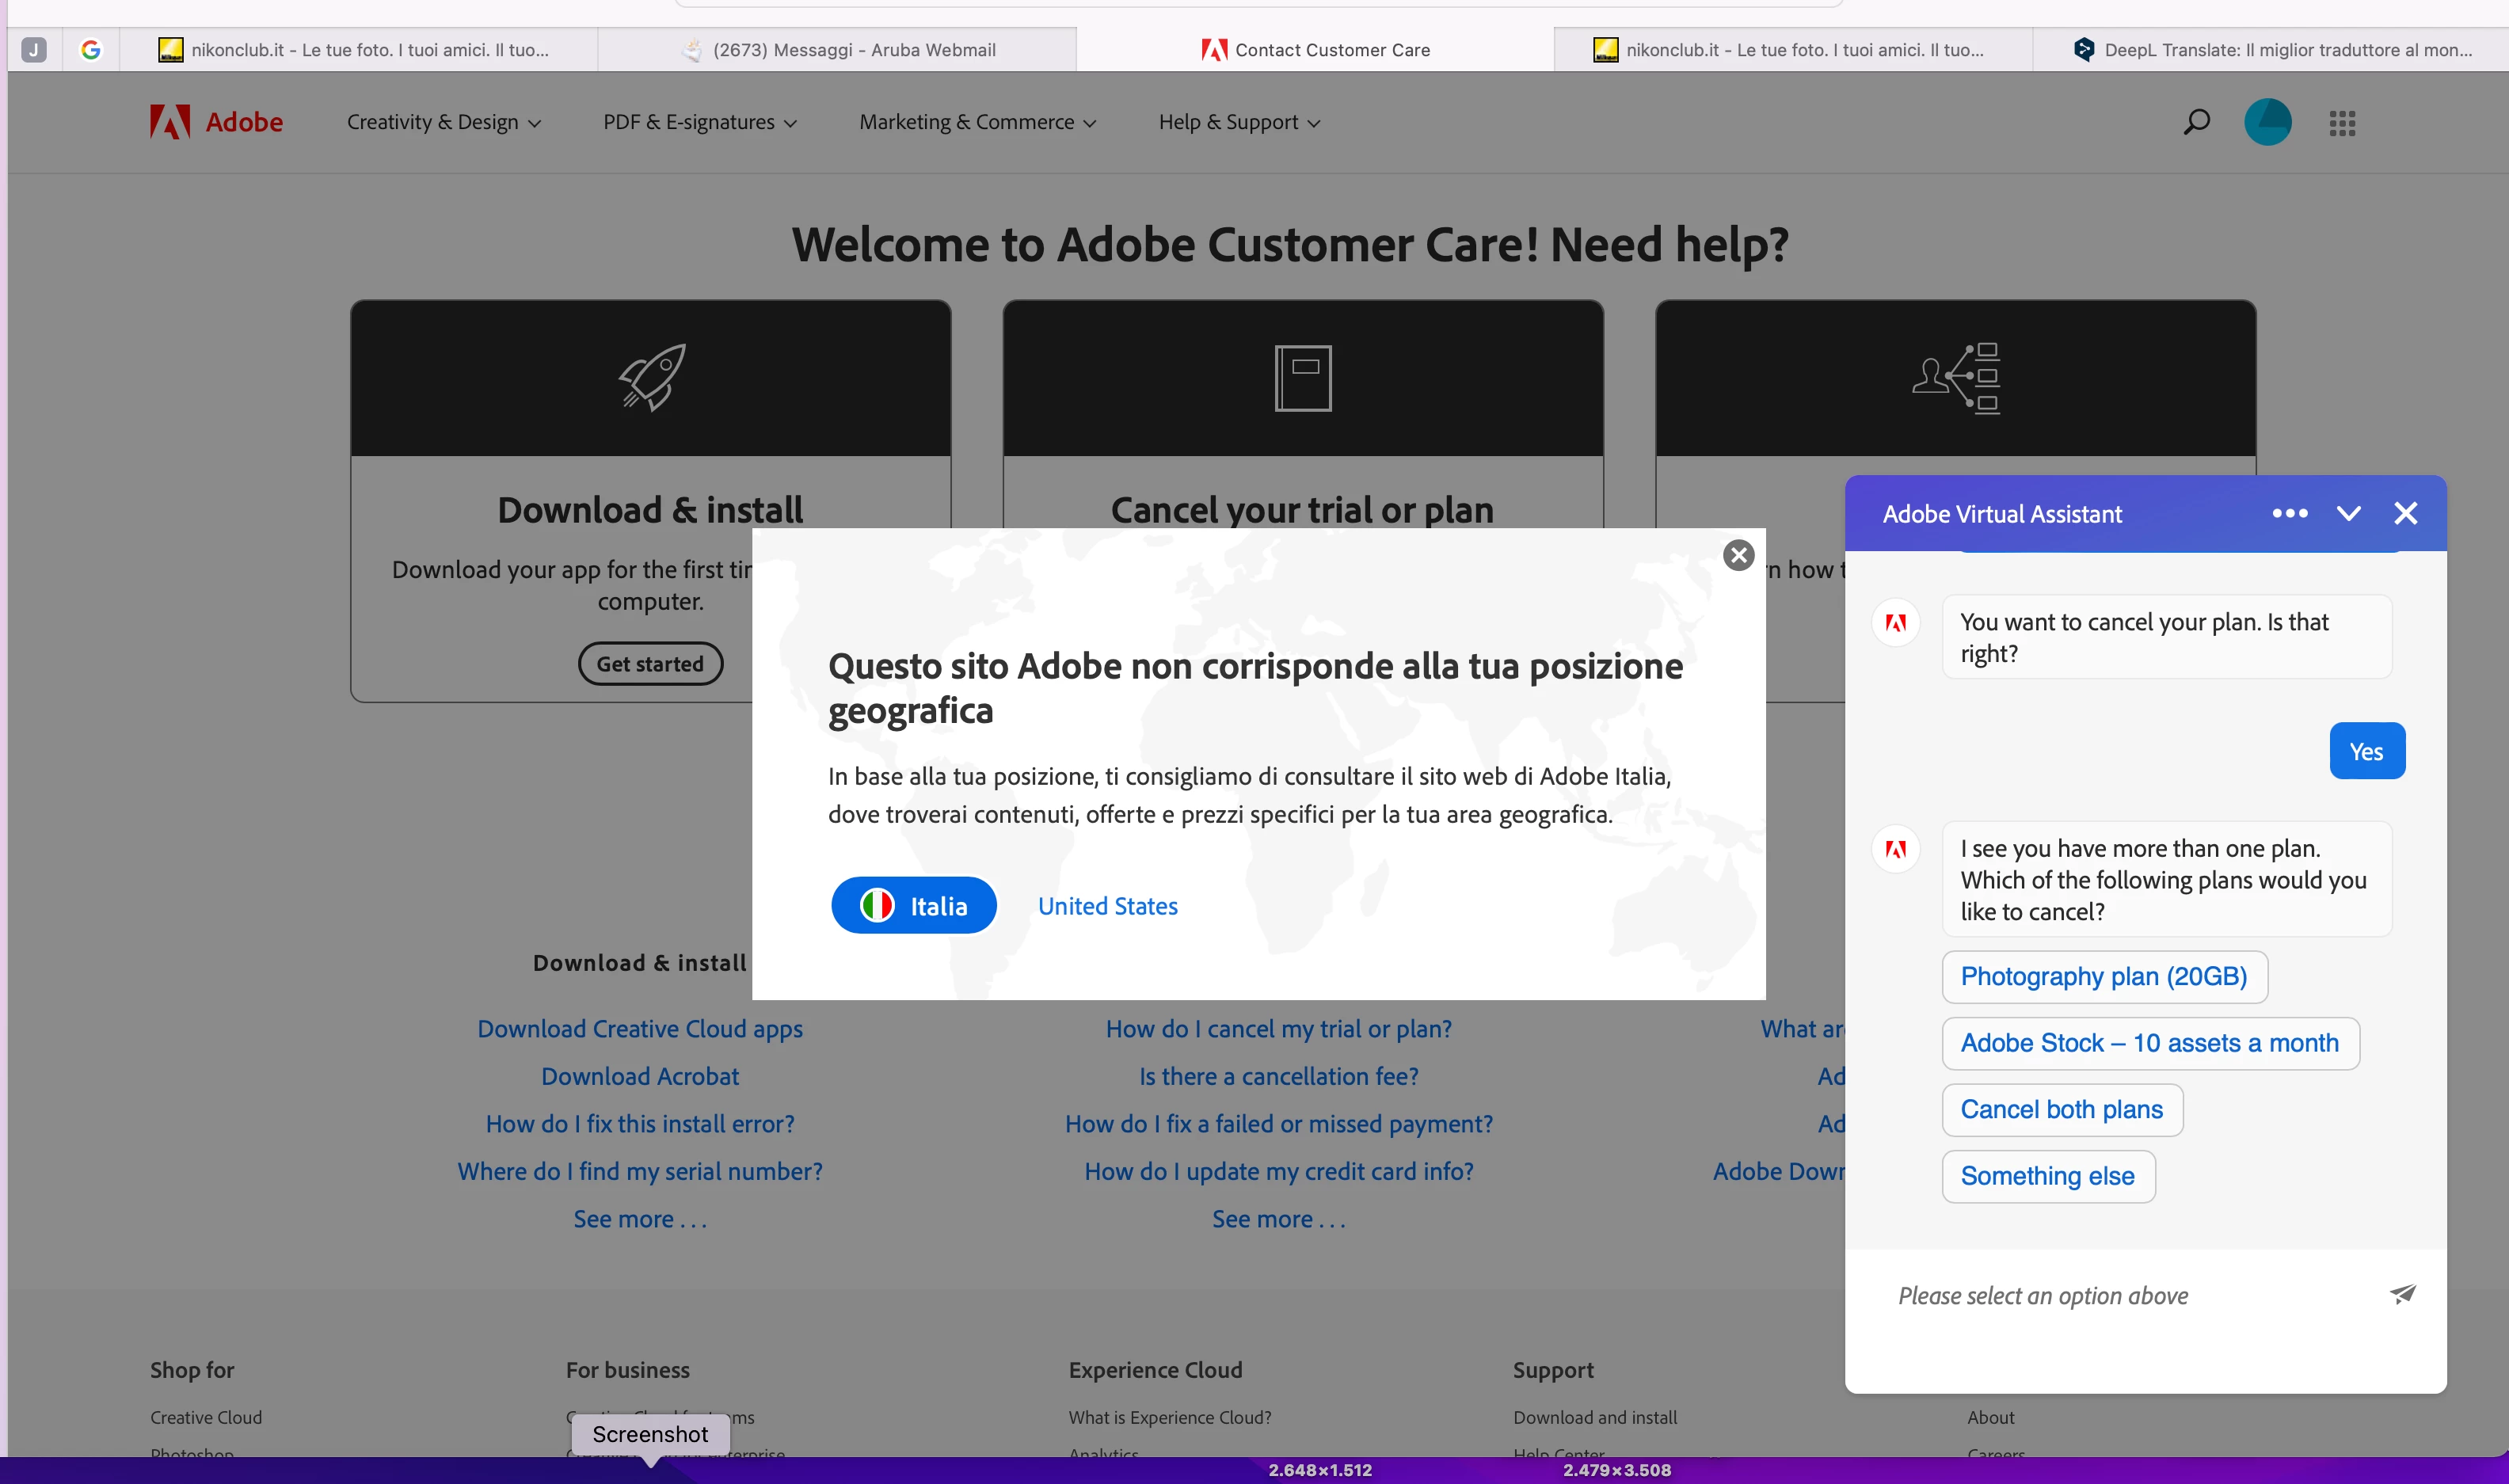Minimize the Adobe Virtual Assistant chat
This screenshot has width=2509, height=1484.
coord(2348,513)
